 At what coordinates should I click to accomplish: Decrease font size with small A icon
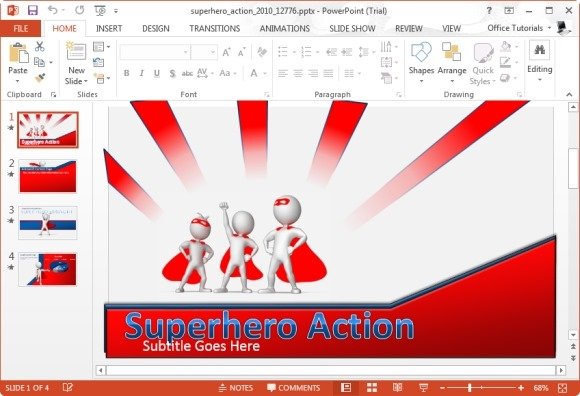[242, 53]
